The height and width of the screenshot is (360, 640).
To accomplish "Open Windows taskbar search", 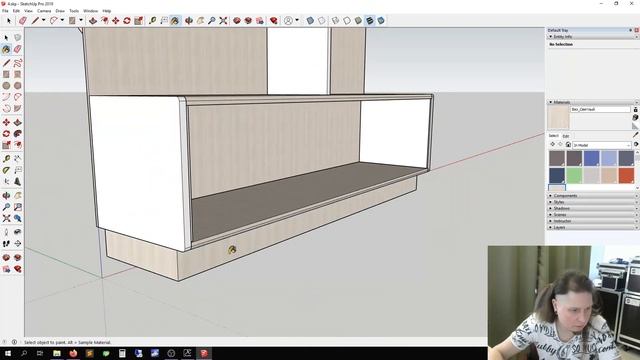I will pos(24,353).
